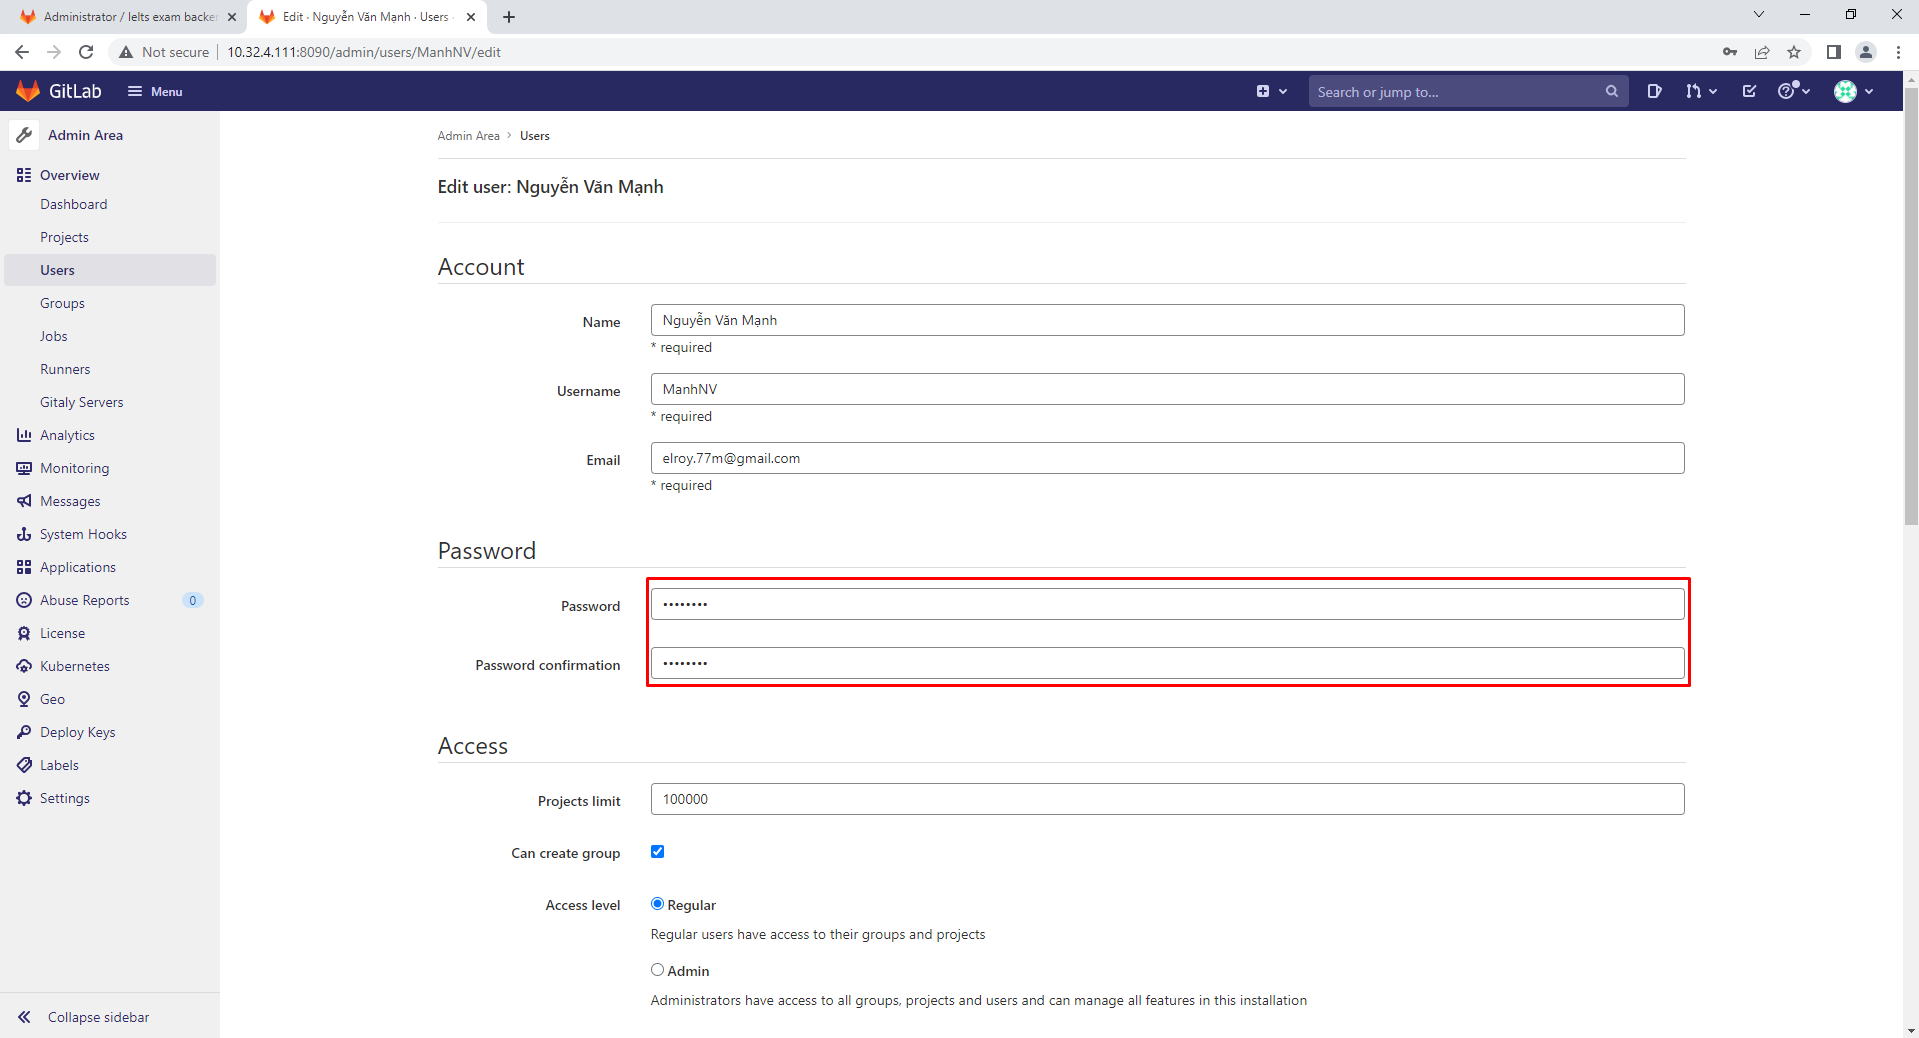Image resolution: width=1919 pixels, height=1038 pixels.
Task: Open the saved passwords key icon
Action: 1730,52
